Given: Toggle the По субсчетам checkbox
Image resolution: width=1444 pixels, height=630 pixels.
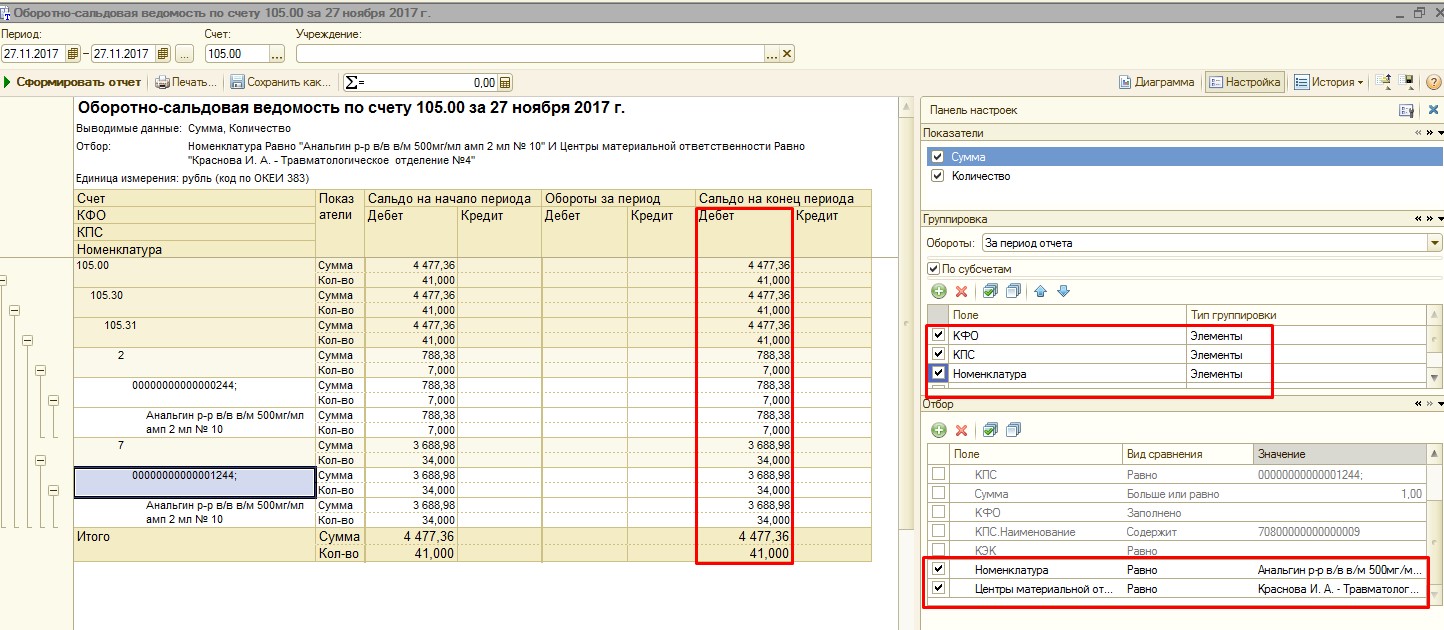Looking at the screenshot, I should [934, 269].
